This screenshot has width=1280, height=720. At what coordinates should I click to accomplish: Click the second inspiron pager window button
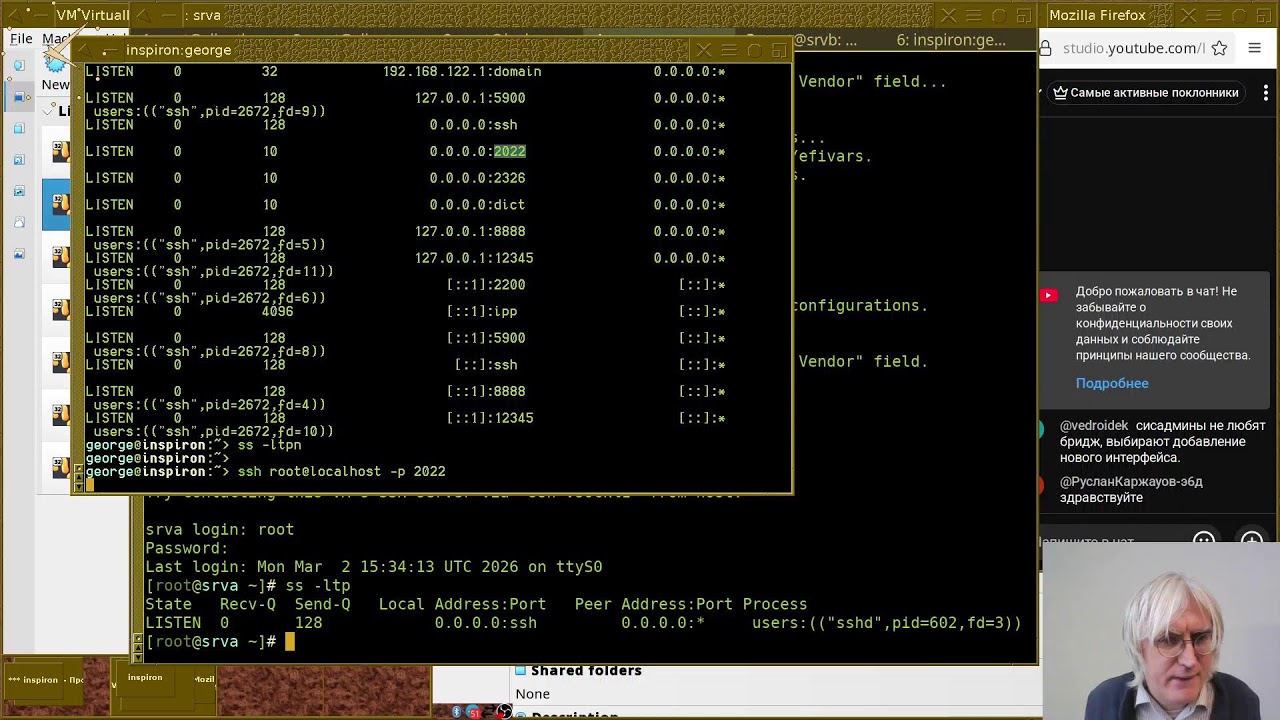145,678
